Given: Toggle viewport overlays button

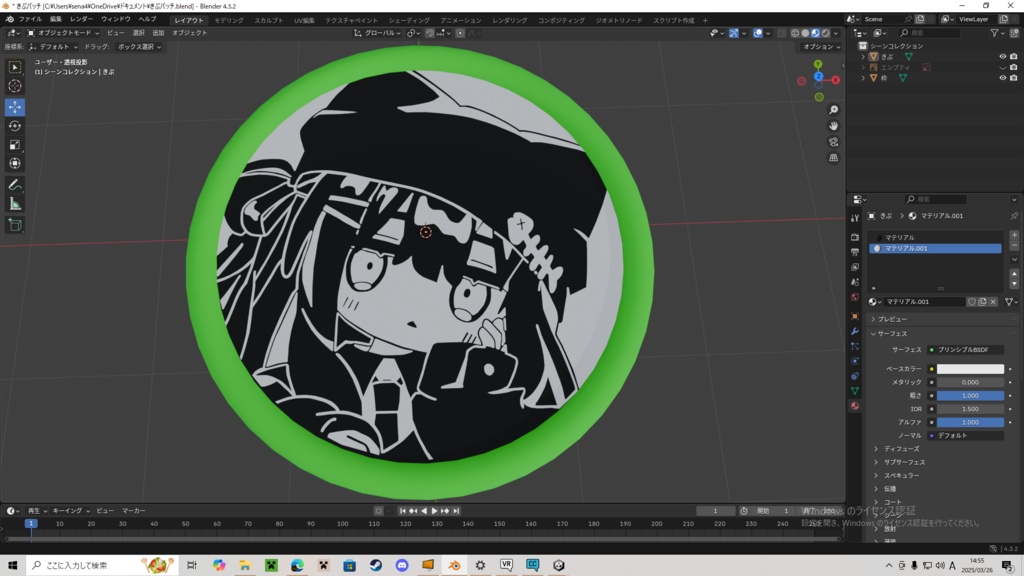Looking at the screenshot, I should click(x=758, y=33).
